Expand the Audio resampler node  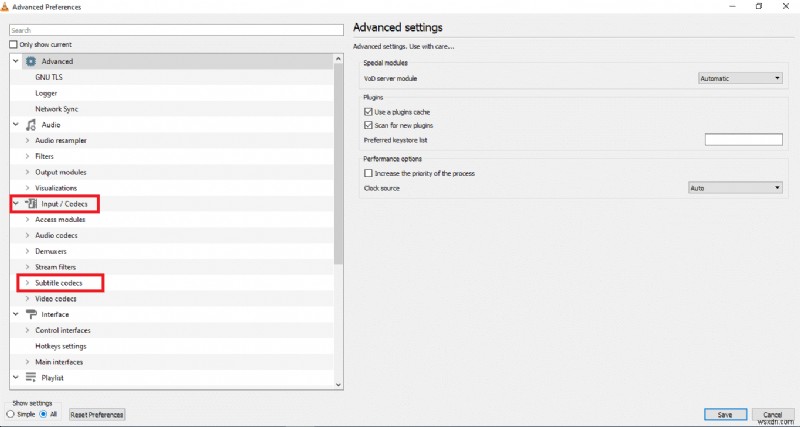[28, 140]
